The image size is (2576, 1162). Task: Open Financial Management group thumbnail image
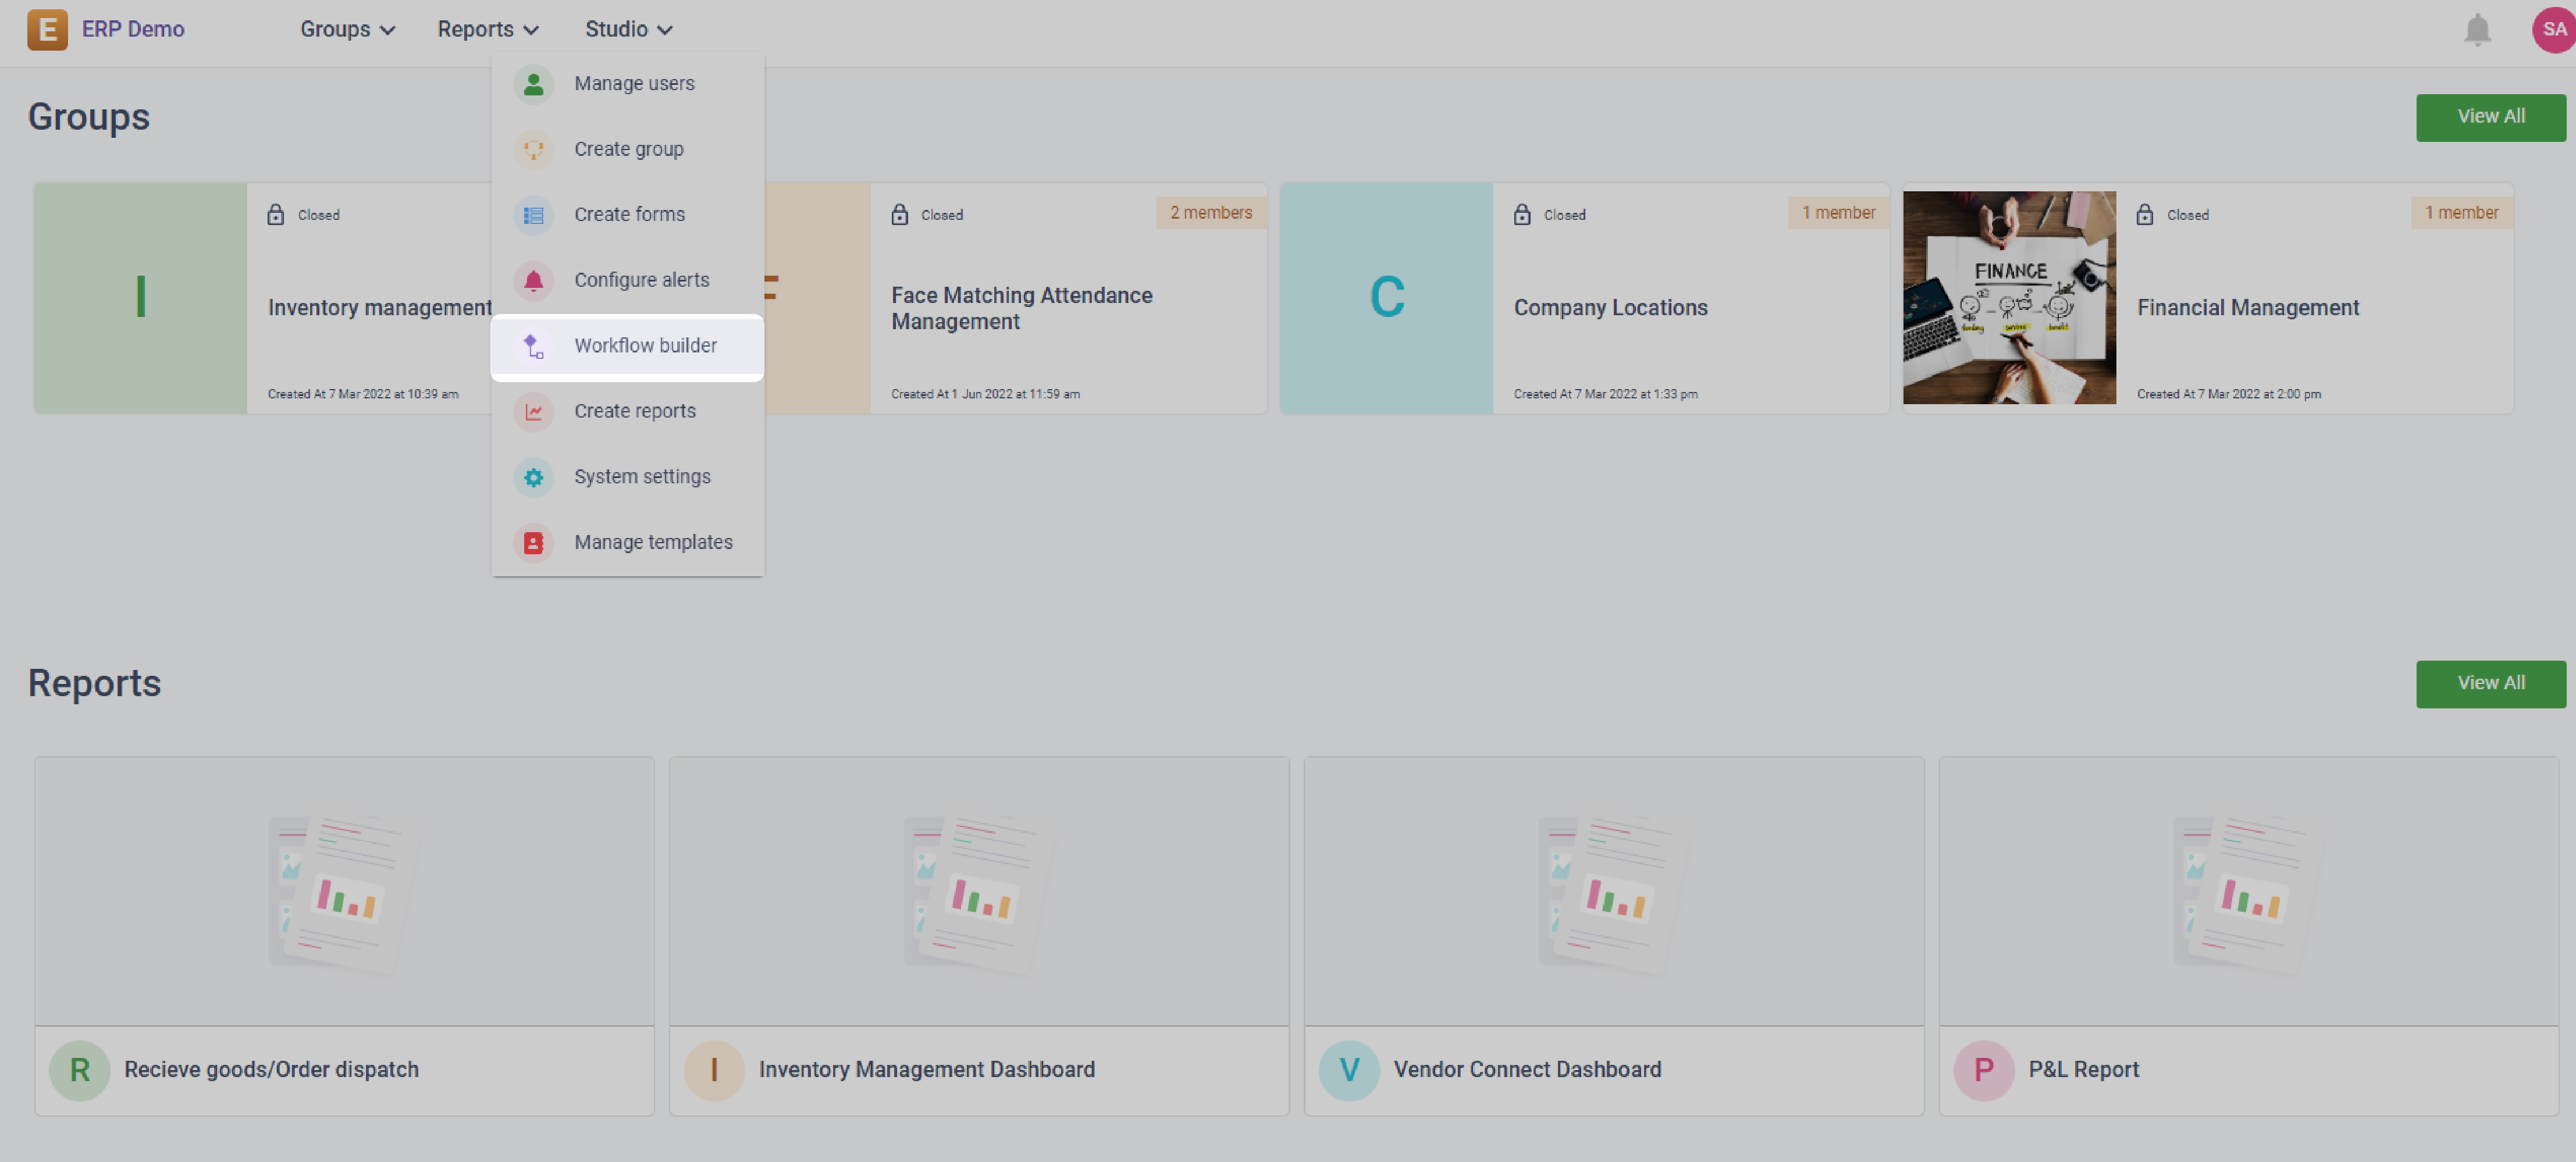click(x=2008, y=298)
